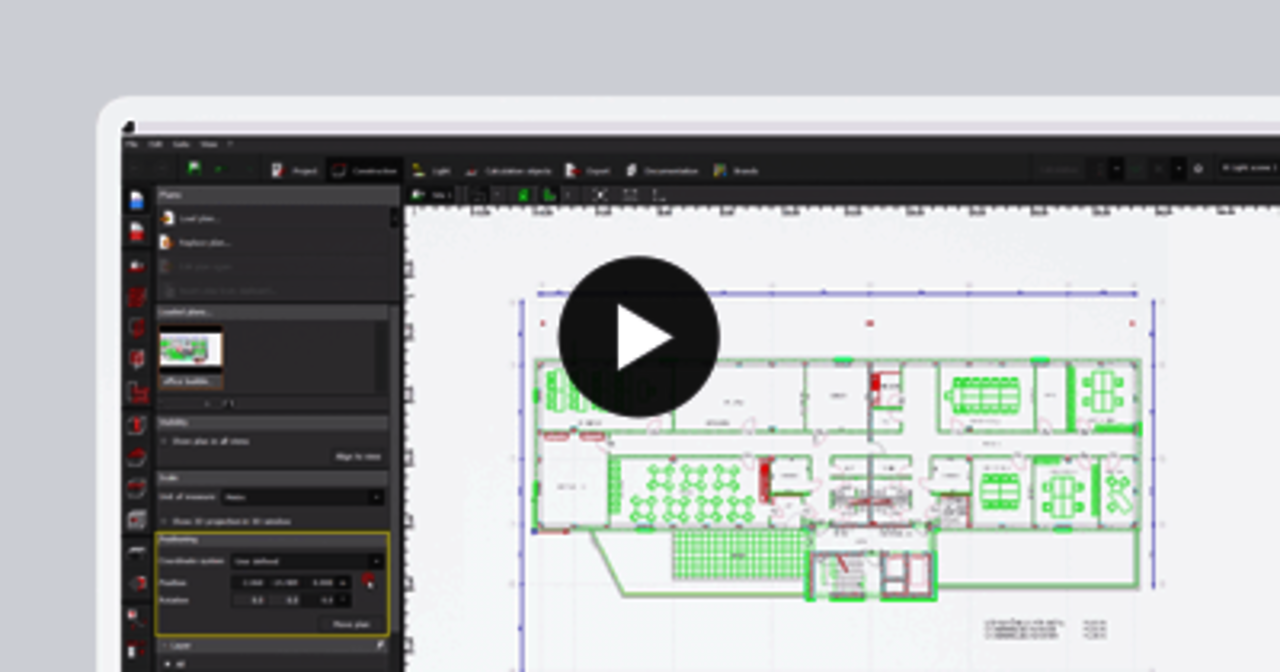Click the Align to view button

coord(357,457)
